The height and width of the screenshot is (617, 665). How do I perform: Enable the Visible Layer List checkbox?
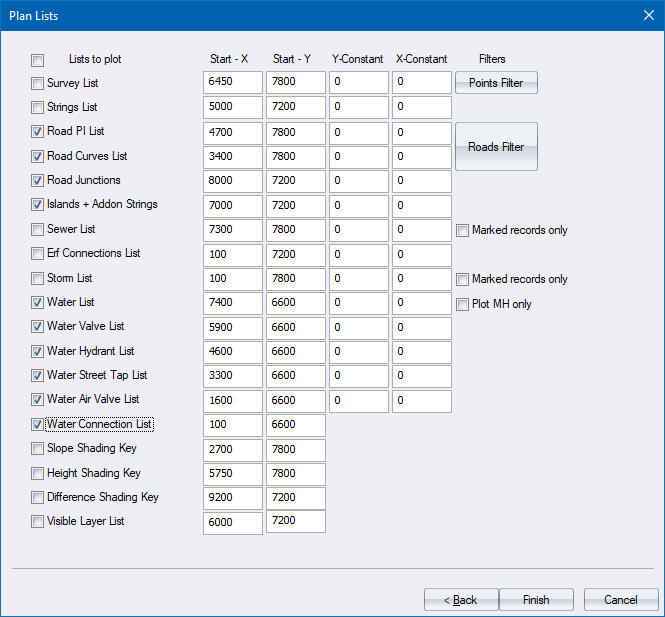38,521
